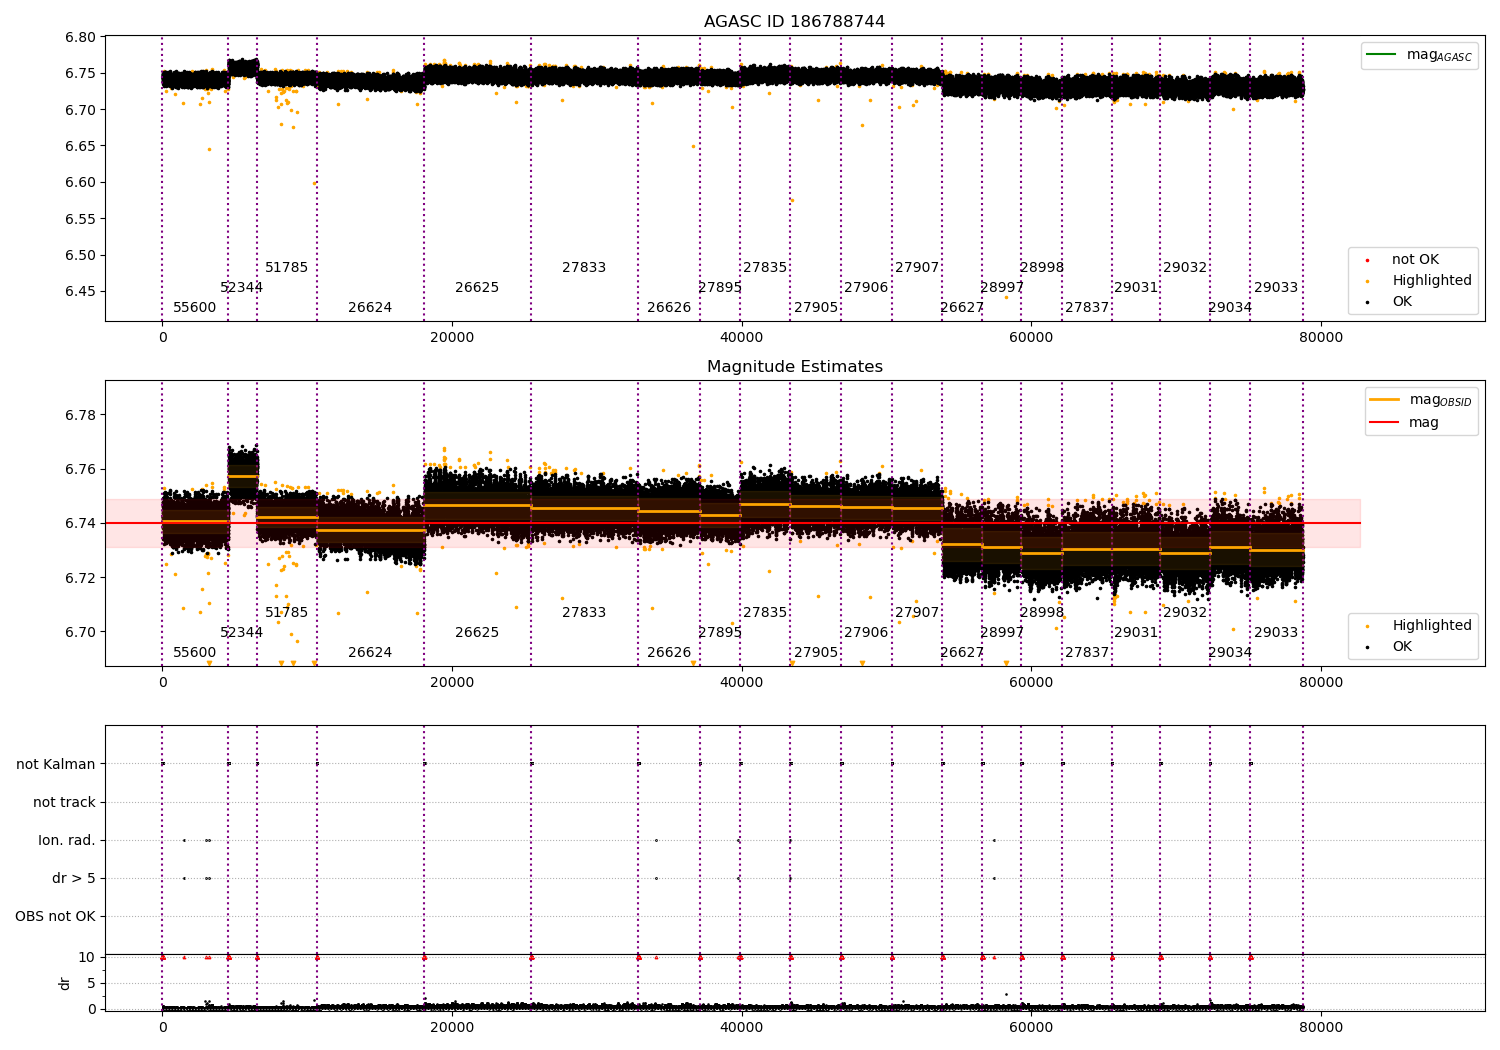Click the 6.74 y-axis tick in the middle plot
The height and width of the screenshot is (1050, 1500).
(81, 524)
